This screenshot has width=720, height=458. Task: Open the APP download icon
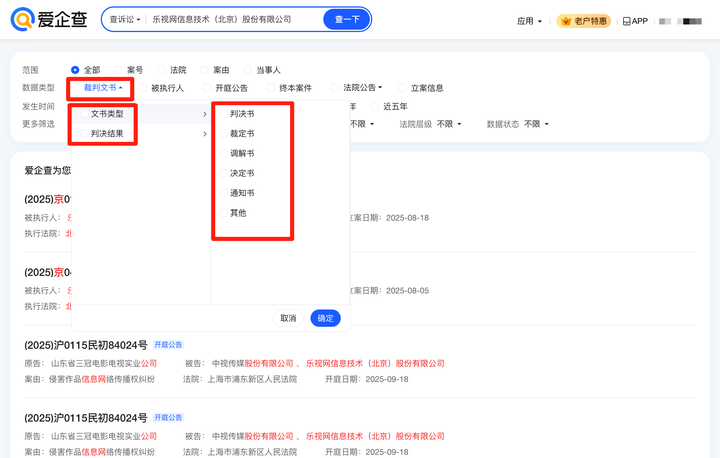tap(635, 21)
